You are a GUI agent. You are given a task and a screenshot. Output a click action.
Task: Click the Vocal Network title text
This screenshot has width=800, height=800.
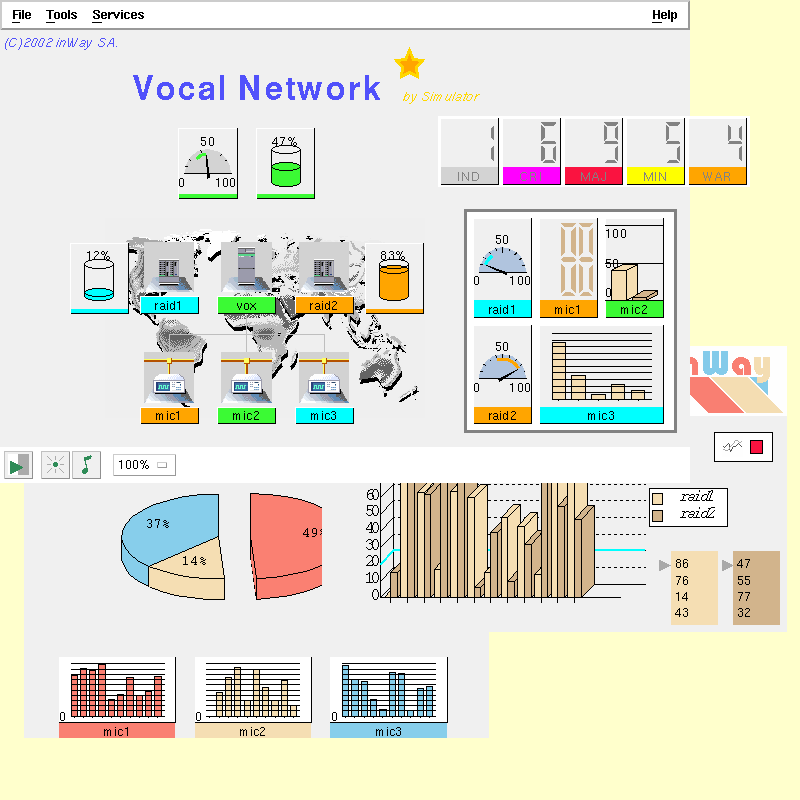tap(257, 88)
